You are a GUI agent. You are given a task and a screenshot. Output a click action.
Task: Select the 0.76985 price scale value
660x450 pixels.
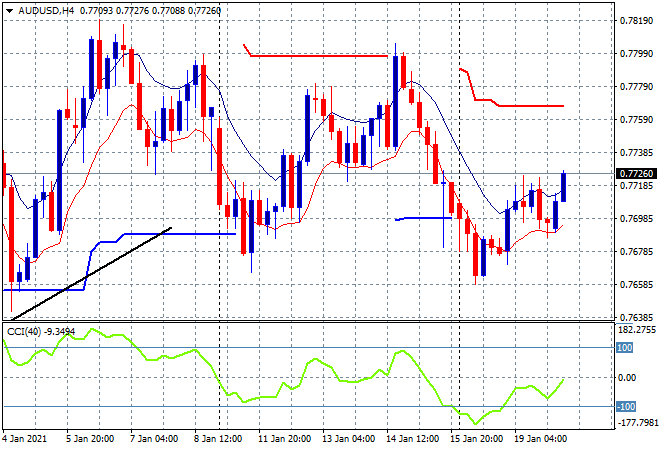tap(637, 218)
